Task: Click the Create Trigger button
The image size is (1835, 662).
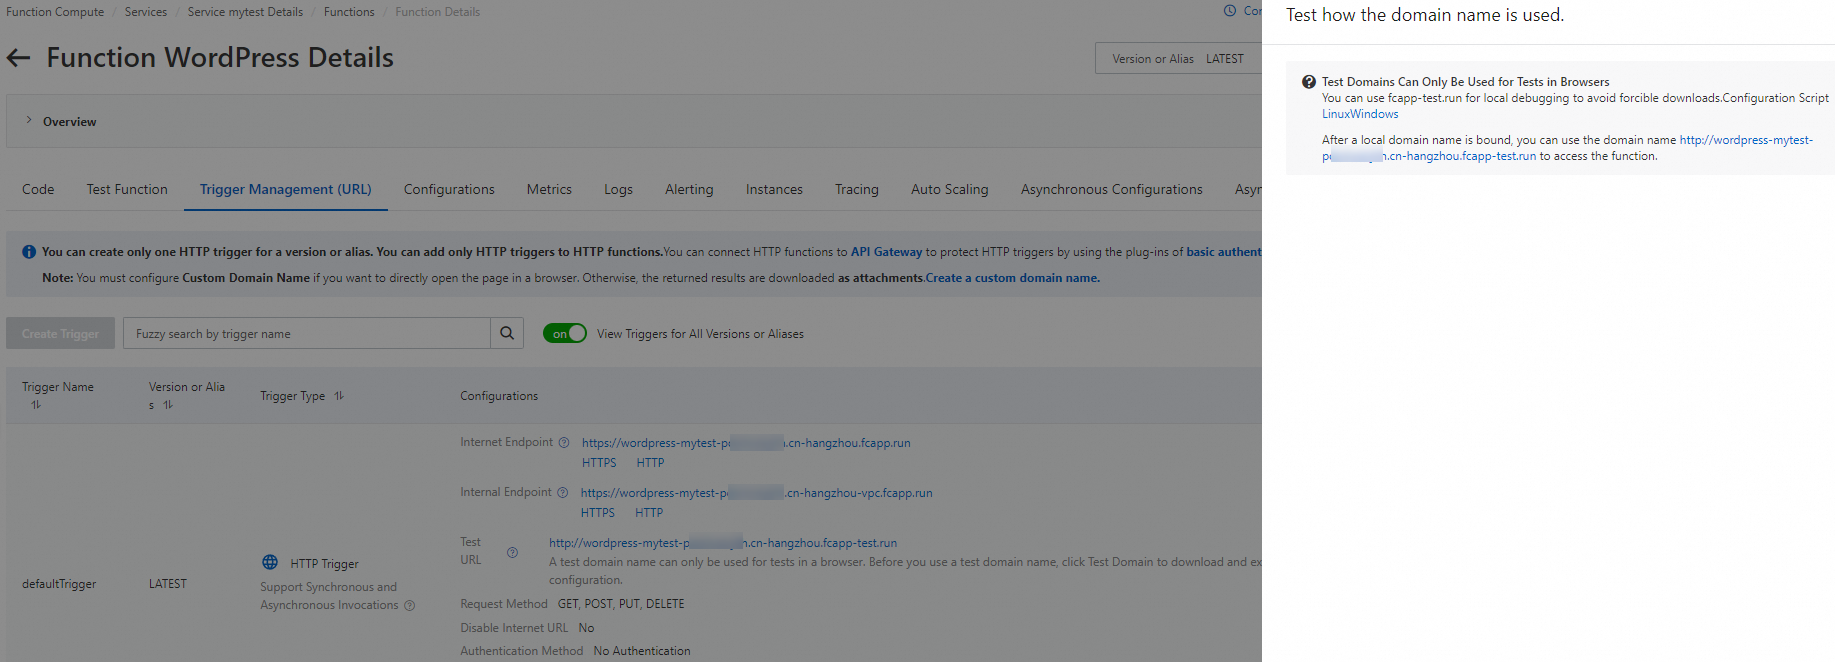Action: [60, 333]
